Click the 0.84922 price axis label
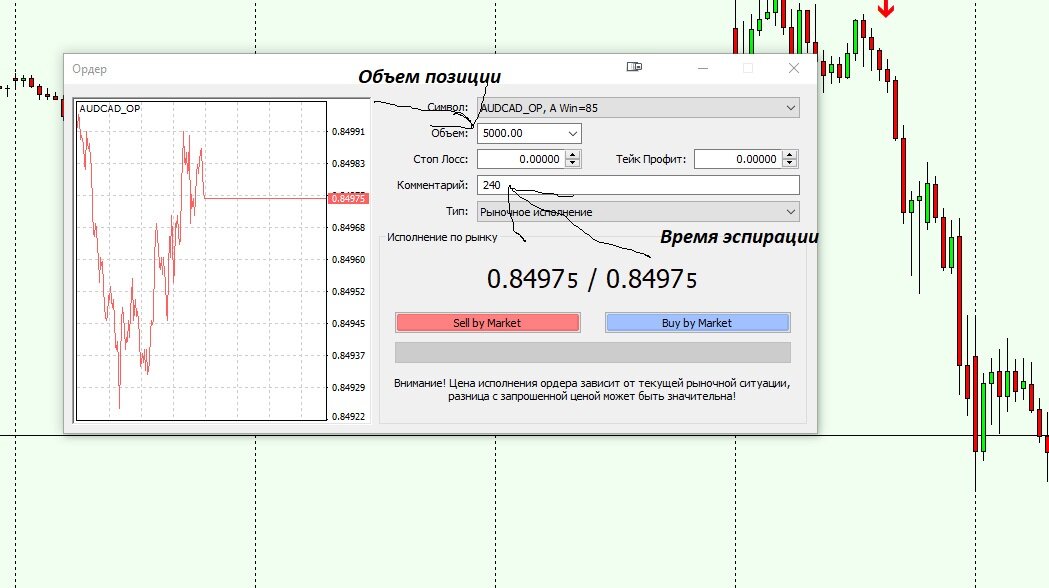 pyautogui.click(x=349, y=416)
